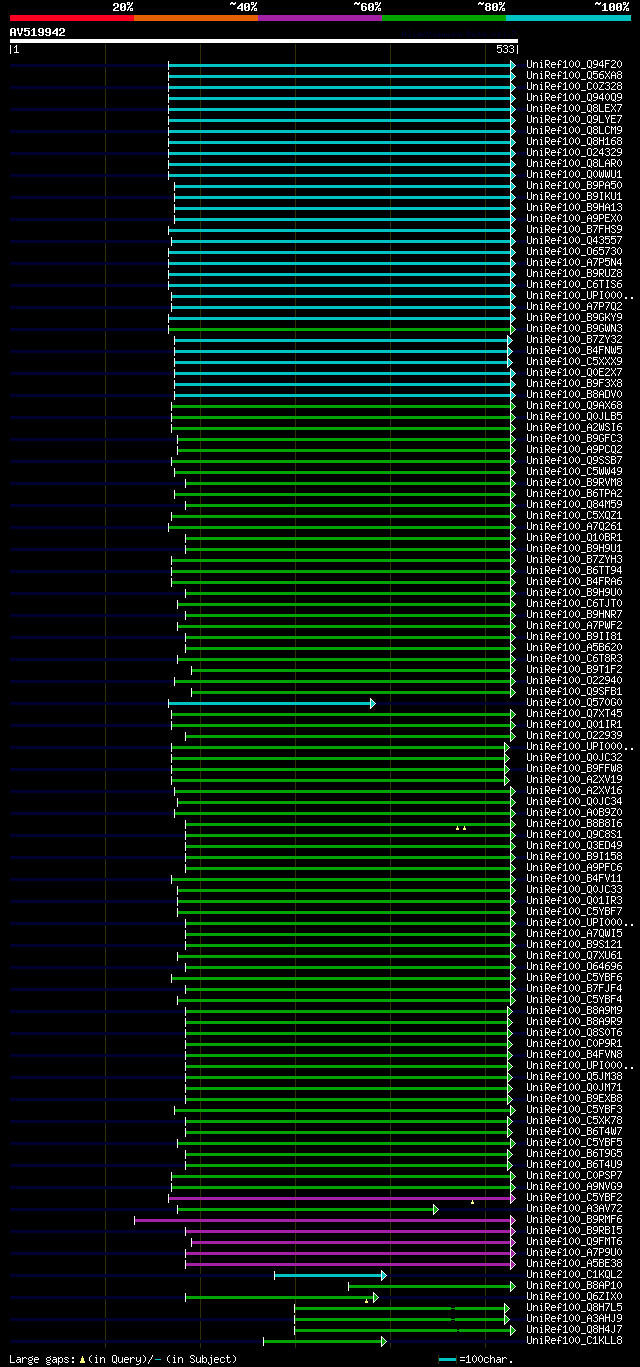Click the long purple bar of B9RMF6
This screenshot has width=640, height=1367.
tap(325, 1220)
